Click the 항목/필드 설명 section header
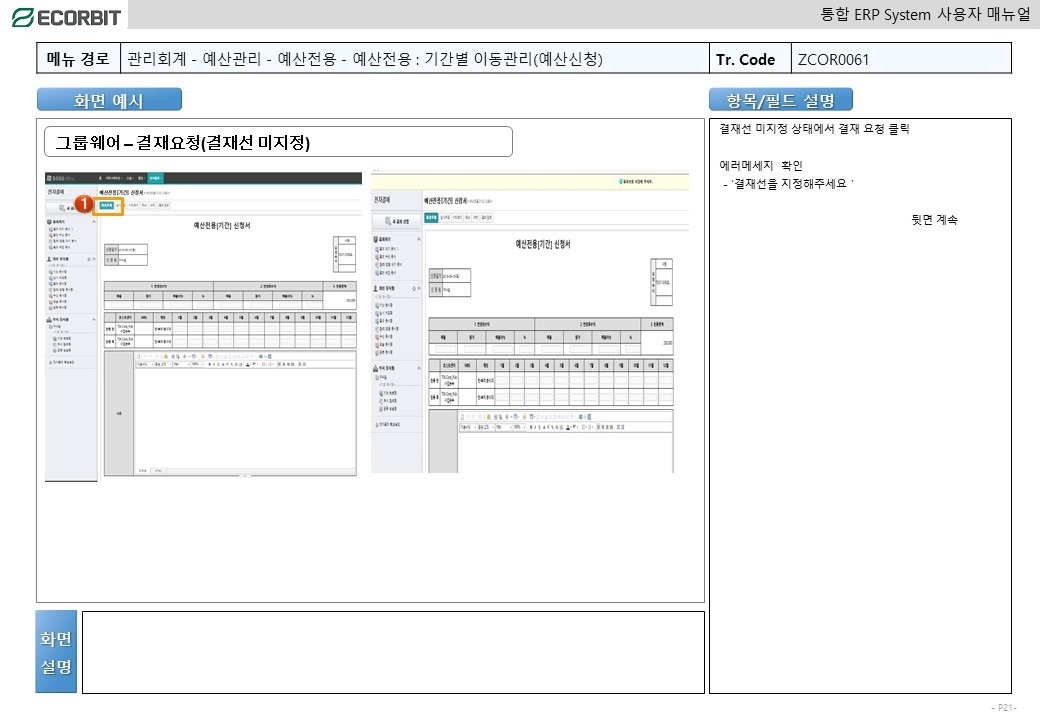 780,100
